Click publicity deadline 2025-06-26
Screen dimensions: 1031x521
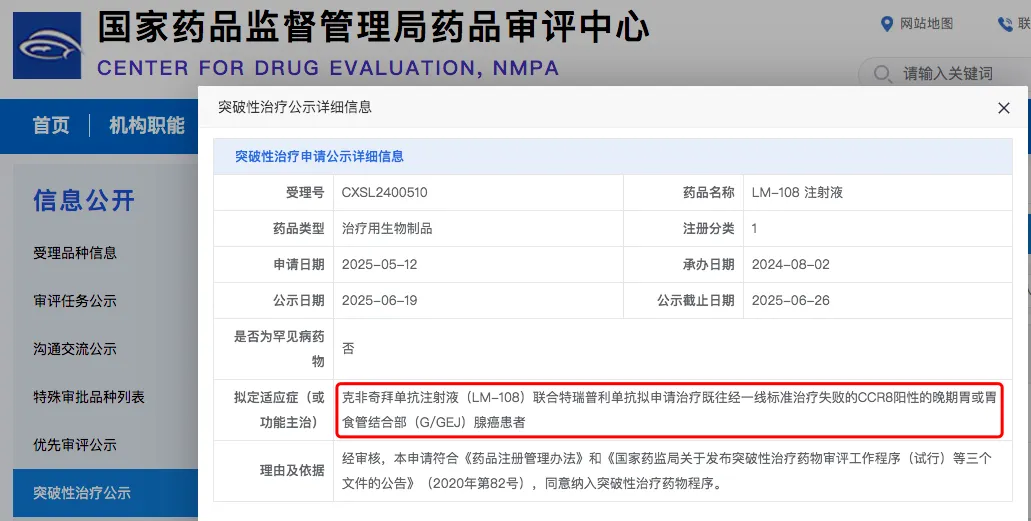[x=790, y=301]
